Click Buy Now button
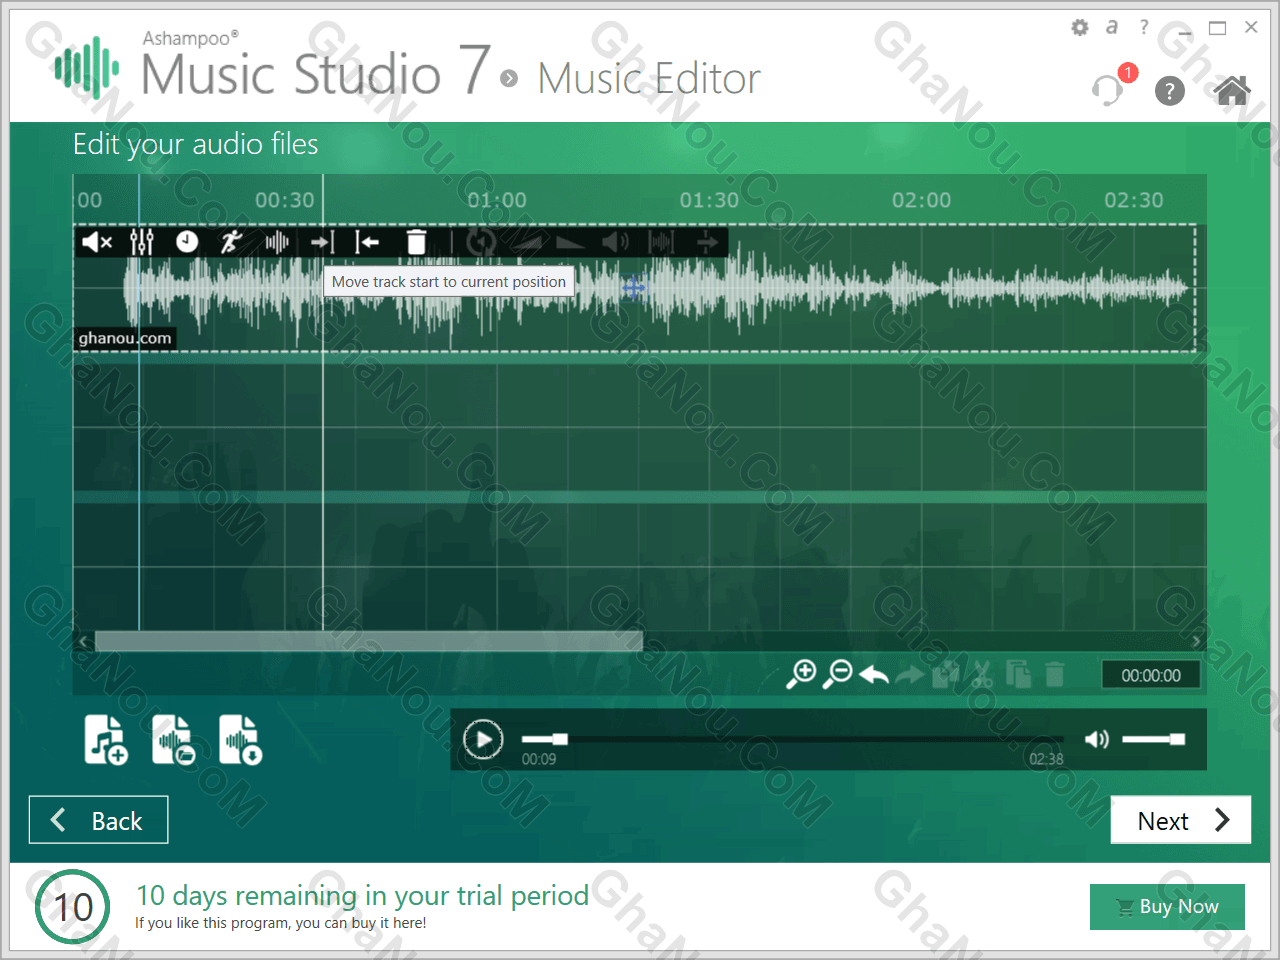The height and width of the screenshot is (960, 1280). (x=1167, y=907)
